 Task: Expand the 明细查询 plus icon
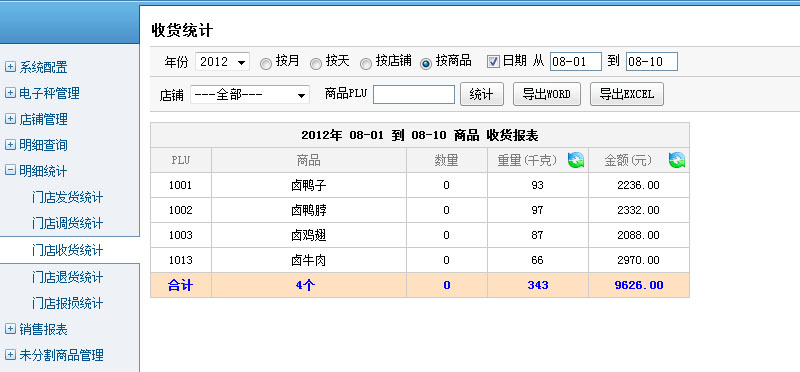click(x=10, y=145)
